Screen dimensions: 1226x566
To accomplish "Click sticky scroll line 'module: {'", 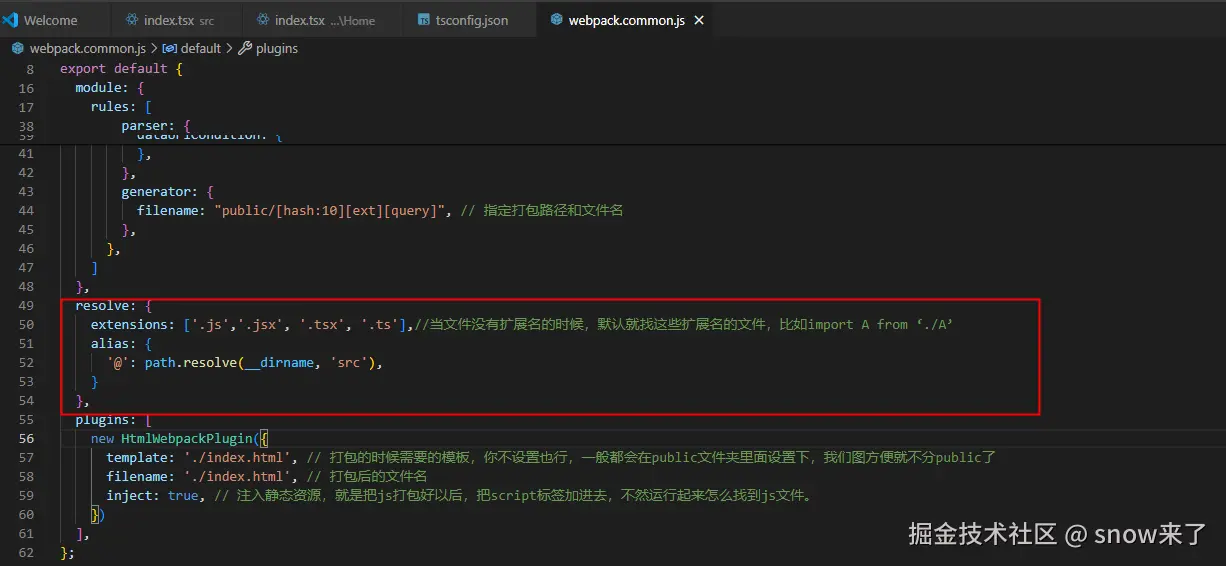I will (x=110, y=88).
